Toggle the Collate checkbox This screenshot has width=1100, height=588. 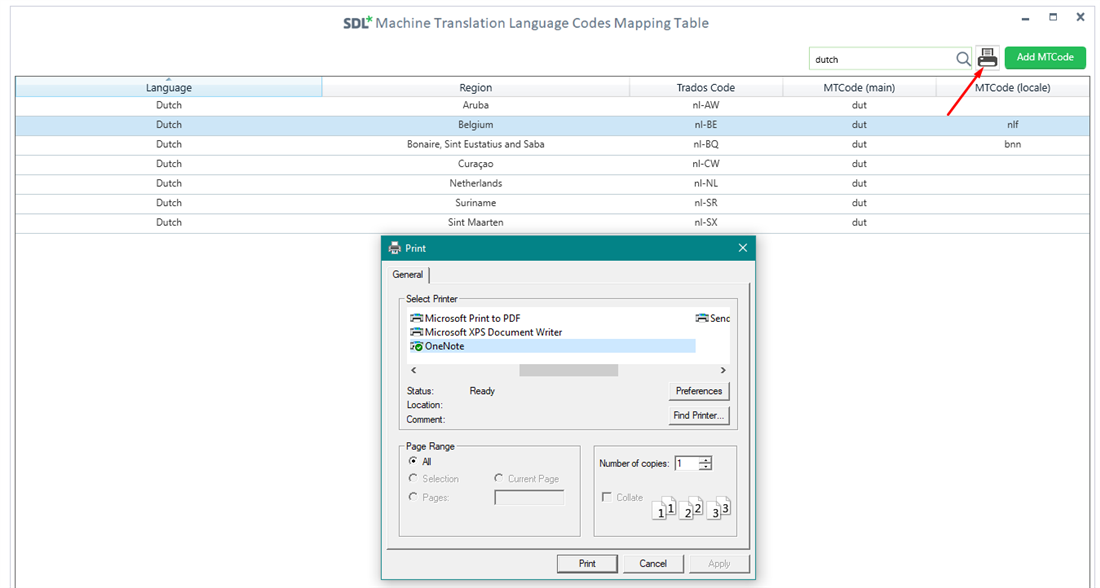(607, 497)
